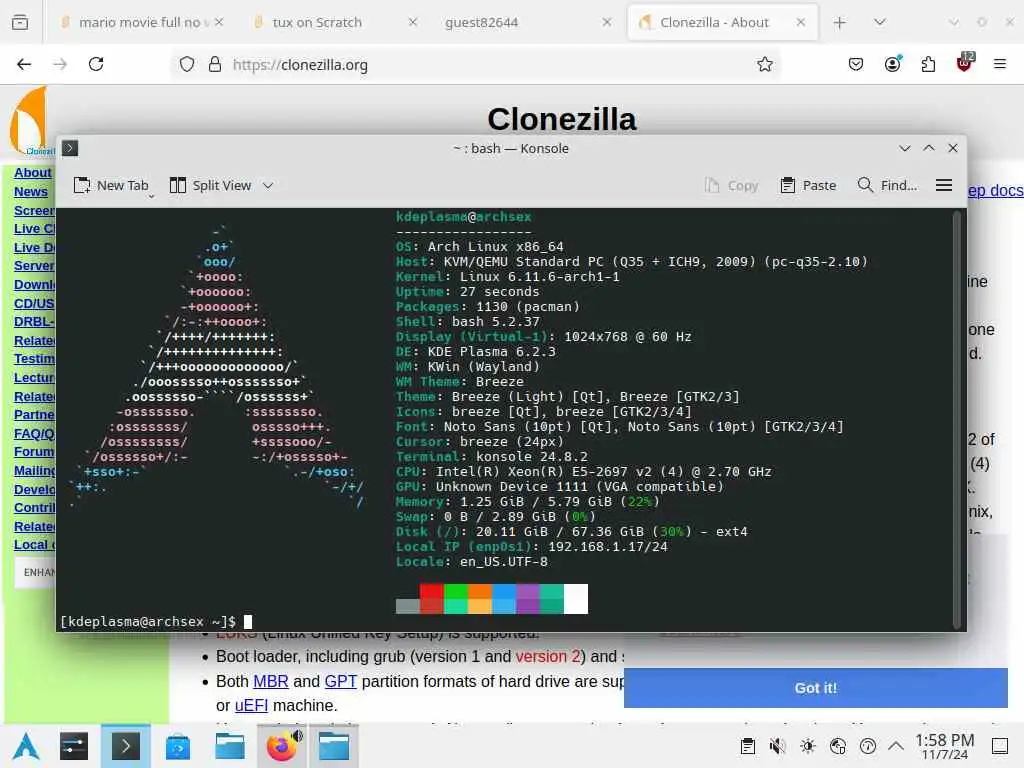Click Paste in Konsole toolbar
1024x768 pixels.
pyautogui.click(x=808, y=185)
